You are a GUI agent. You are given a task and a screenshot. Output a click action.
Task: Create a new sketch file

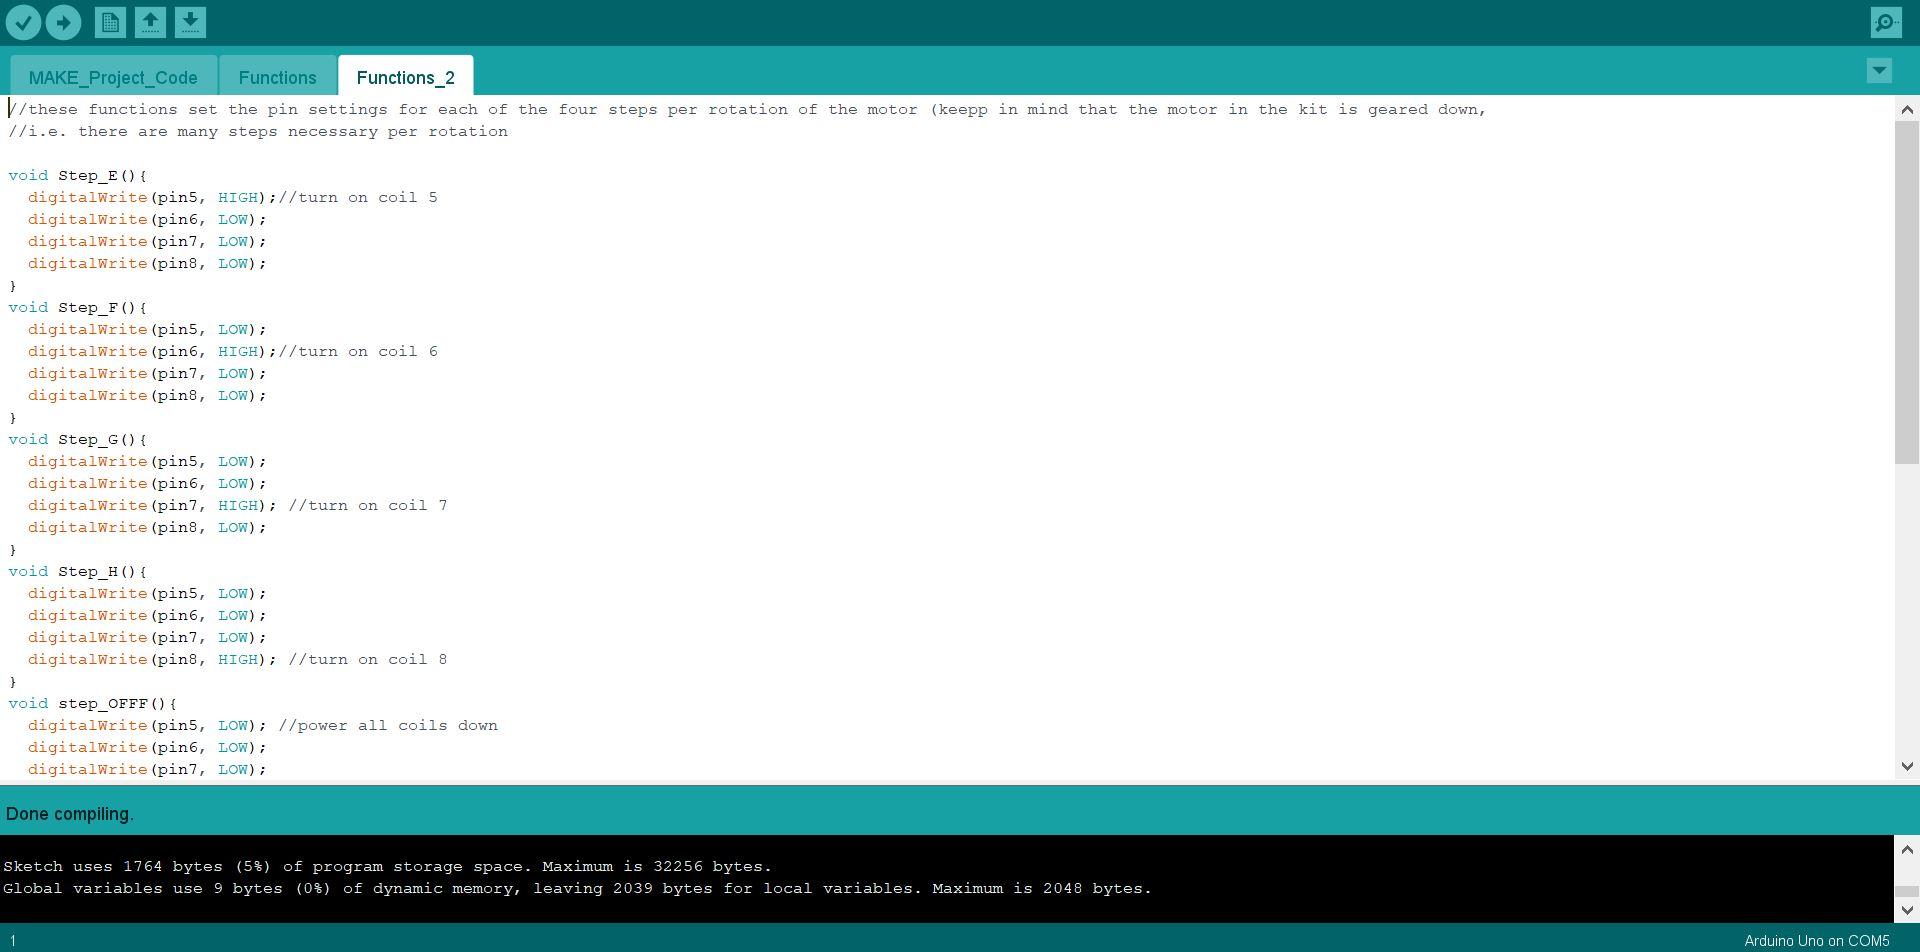pyautogui.click(x=110, y=22)
